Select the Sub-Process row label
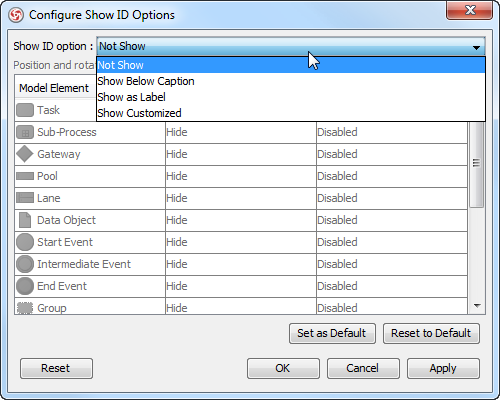Image resolution: width=500 pixels, height=400 pixels. point(67,132)
